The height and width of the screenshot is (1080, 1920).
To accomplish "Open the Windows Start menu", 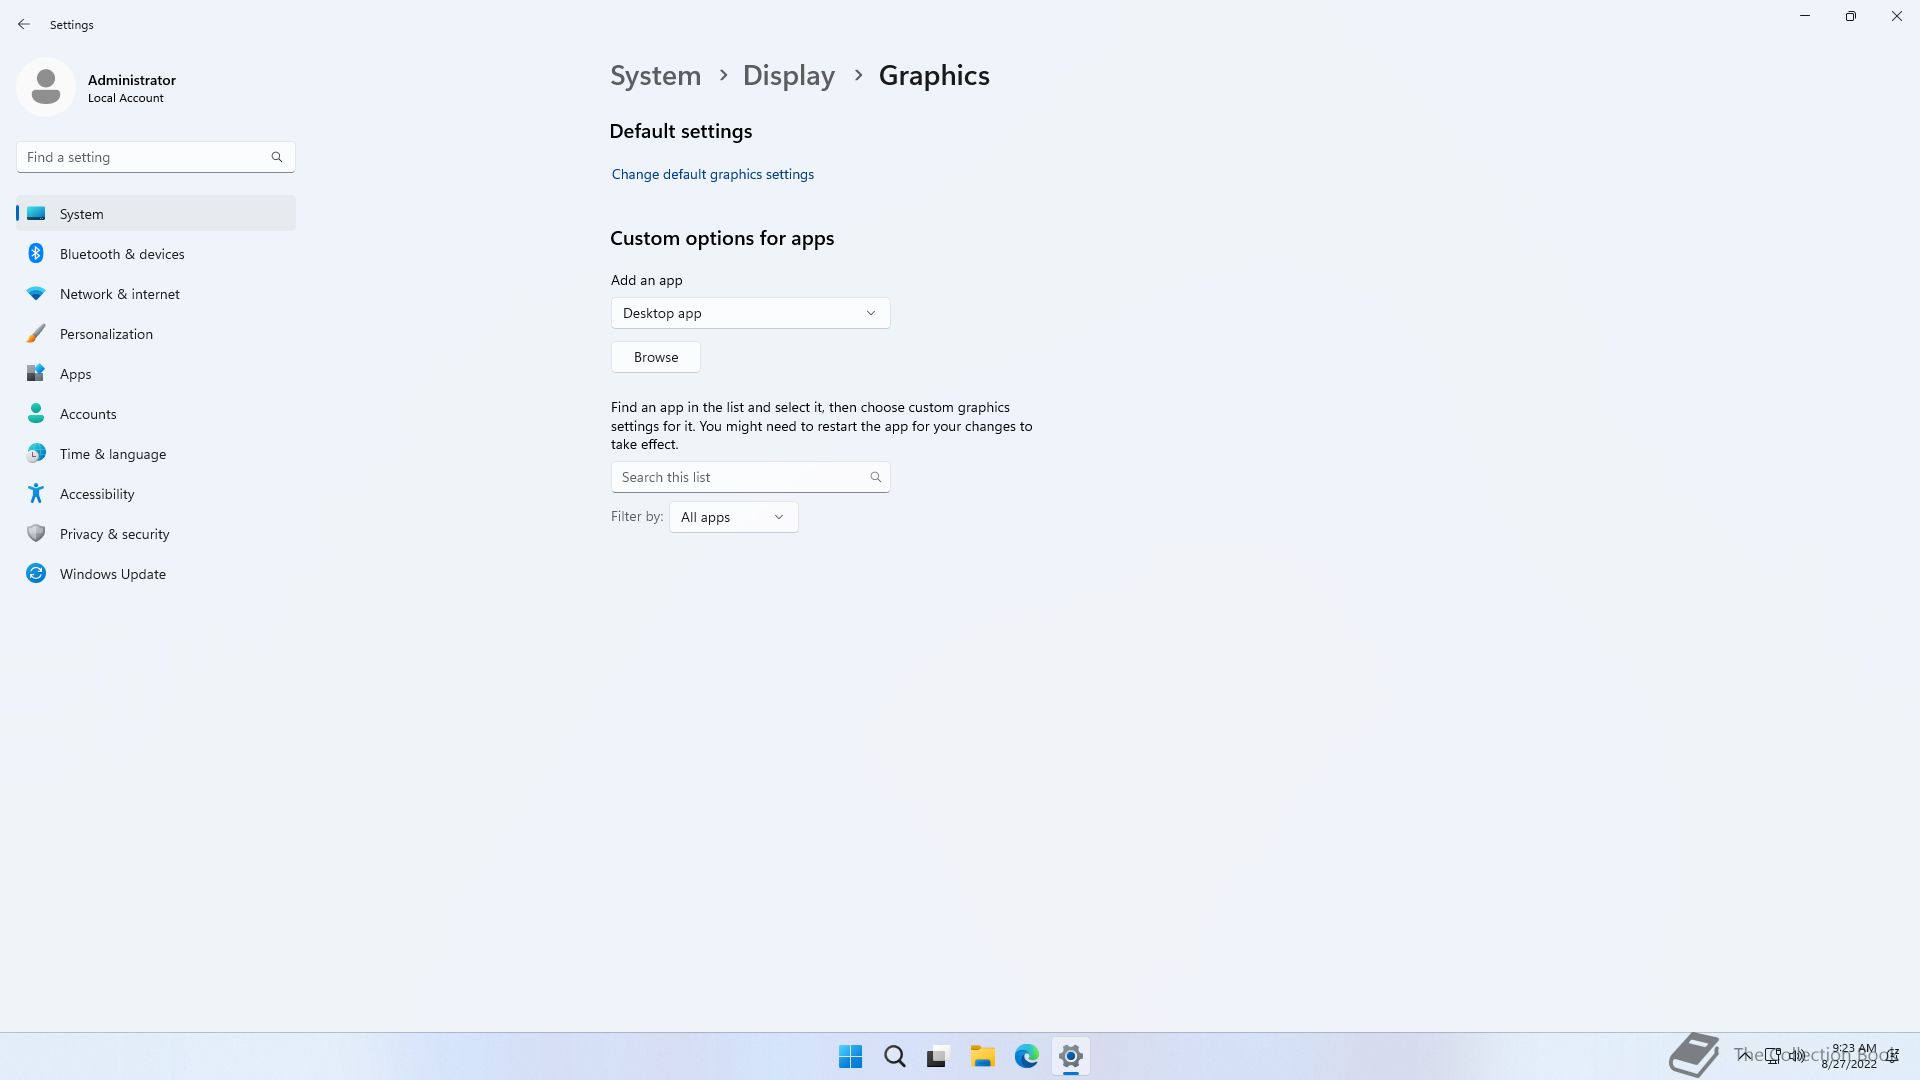I will click(850, 1056).
